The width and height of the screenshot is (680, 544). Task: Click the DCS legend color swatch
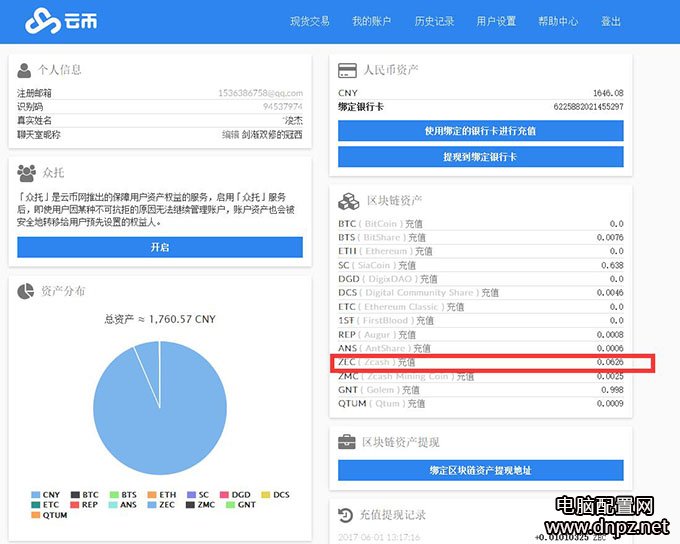(x=265, y=495)
